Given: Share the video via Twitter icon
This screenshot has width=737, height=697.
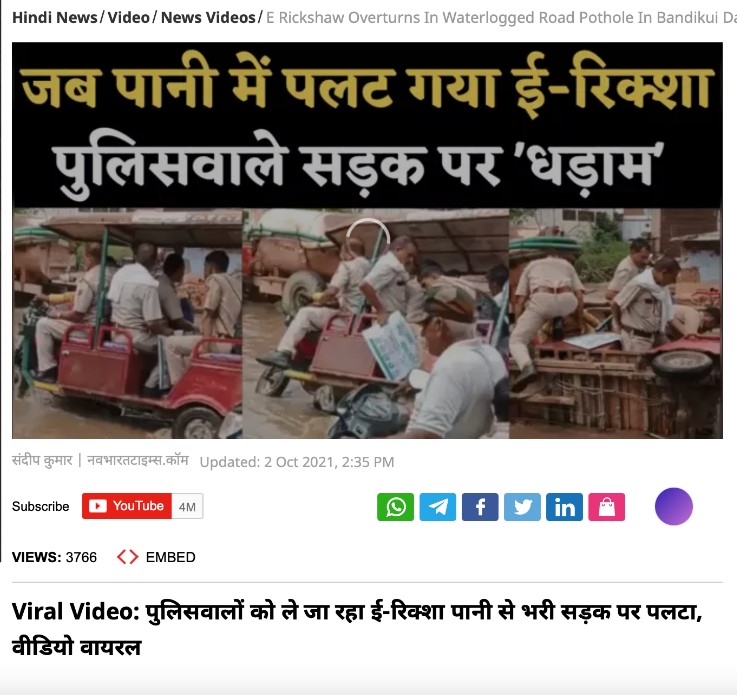Looking at the screenshot, I should click(x=522, y=507).
